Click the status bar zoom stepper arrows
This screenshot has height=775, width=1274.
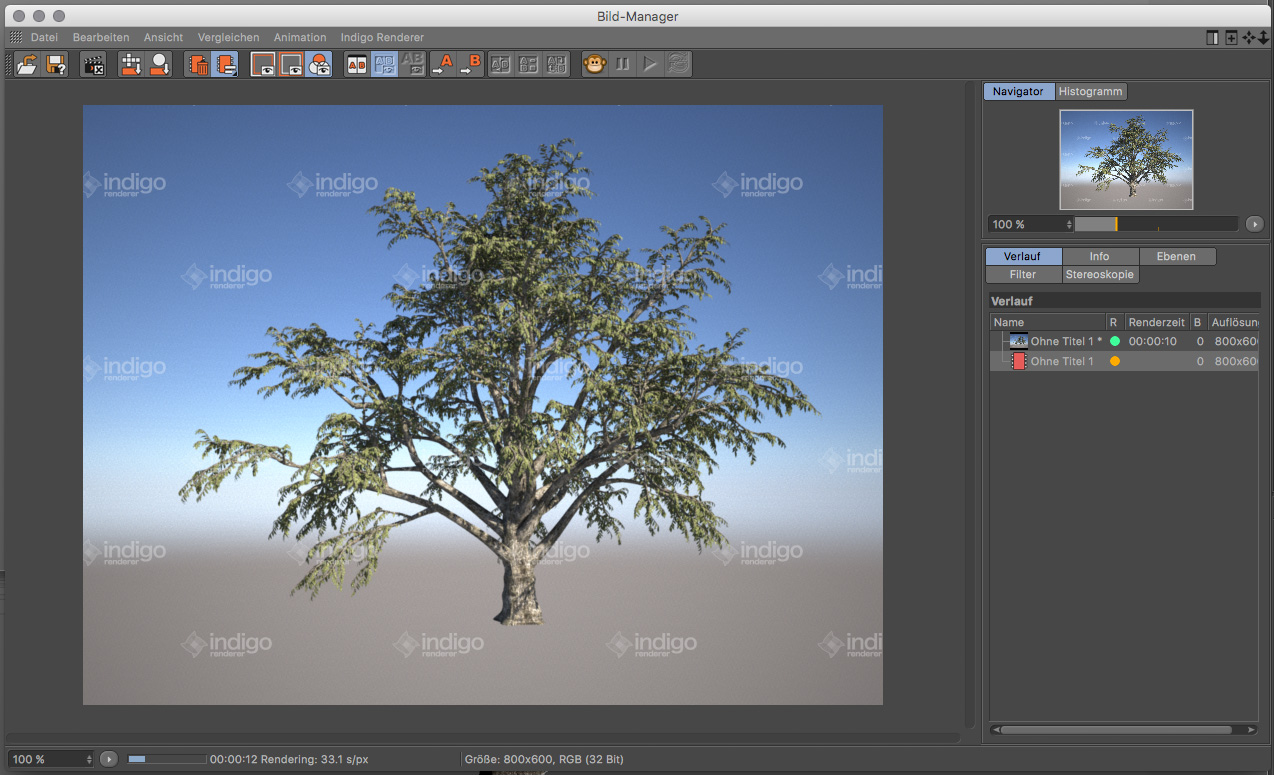(91, 759)
